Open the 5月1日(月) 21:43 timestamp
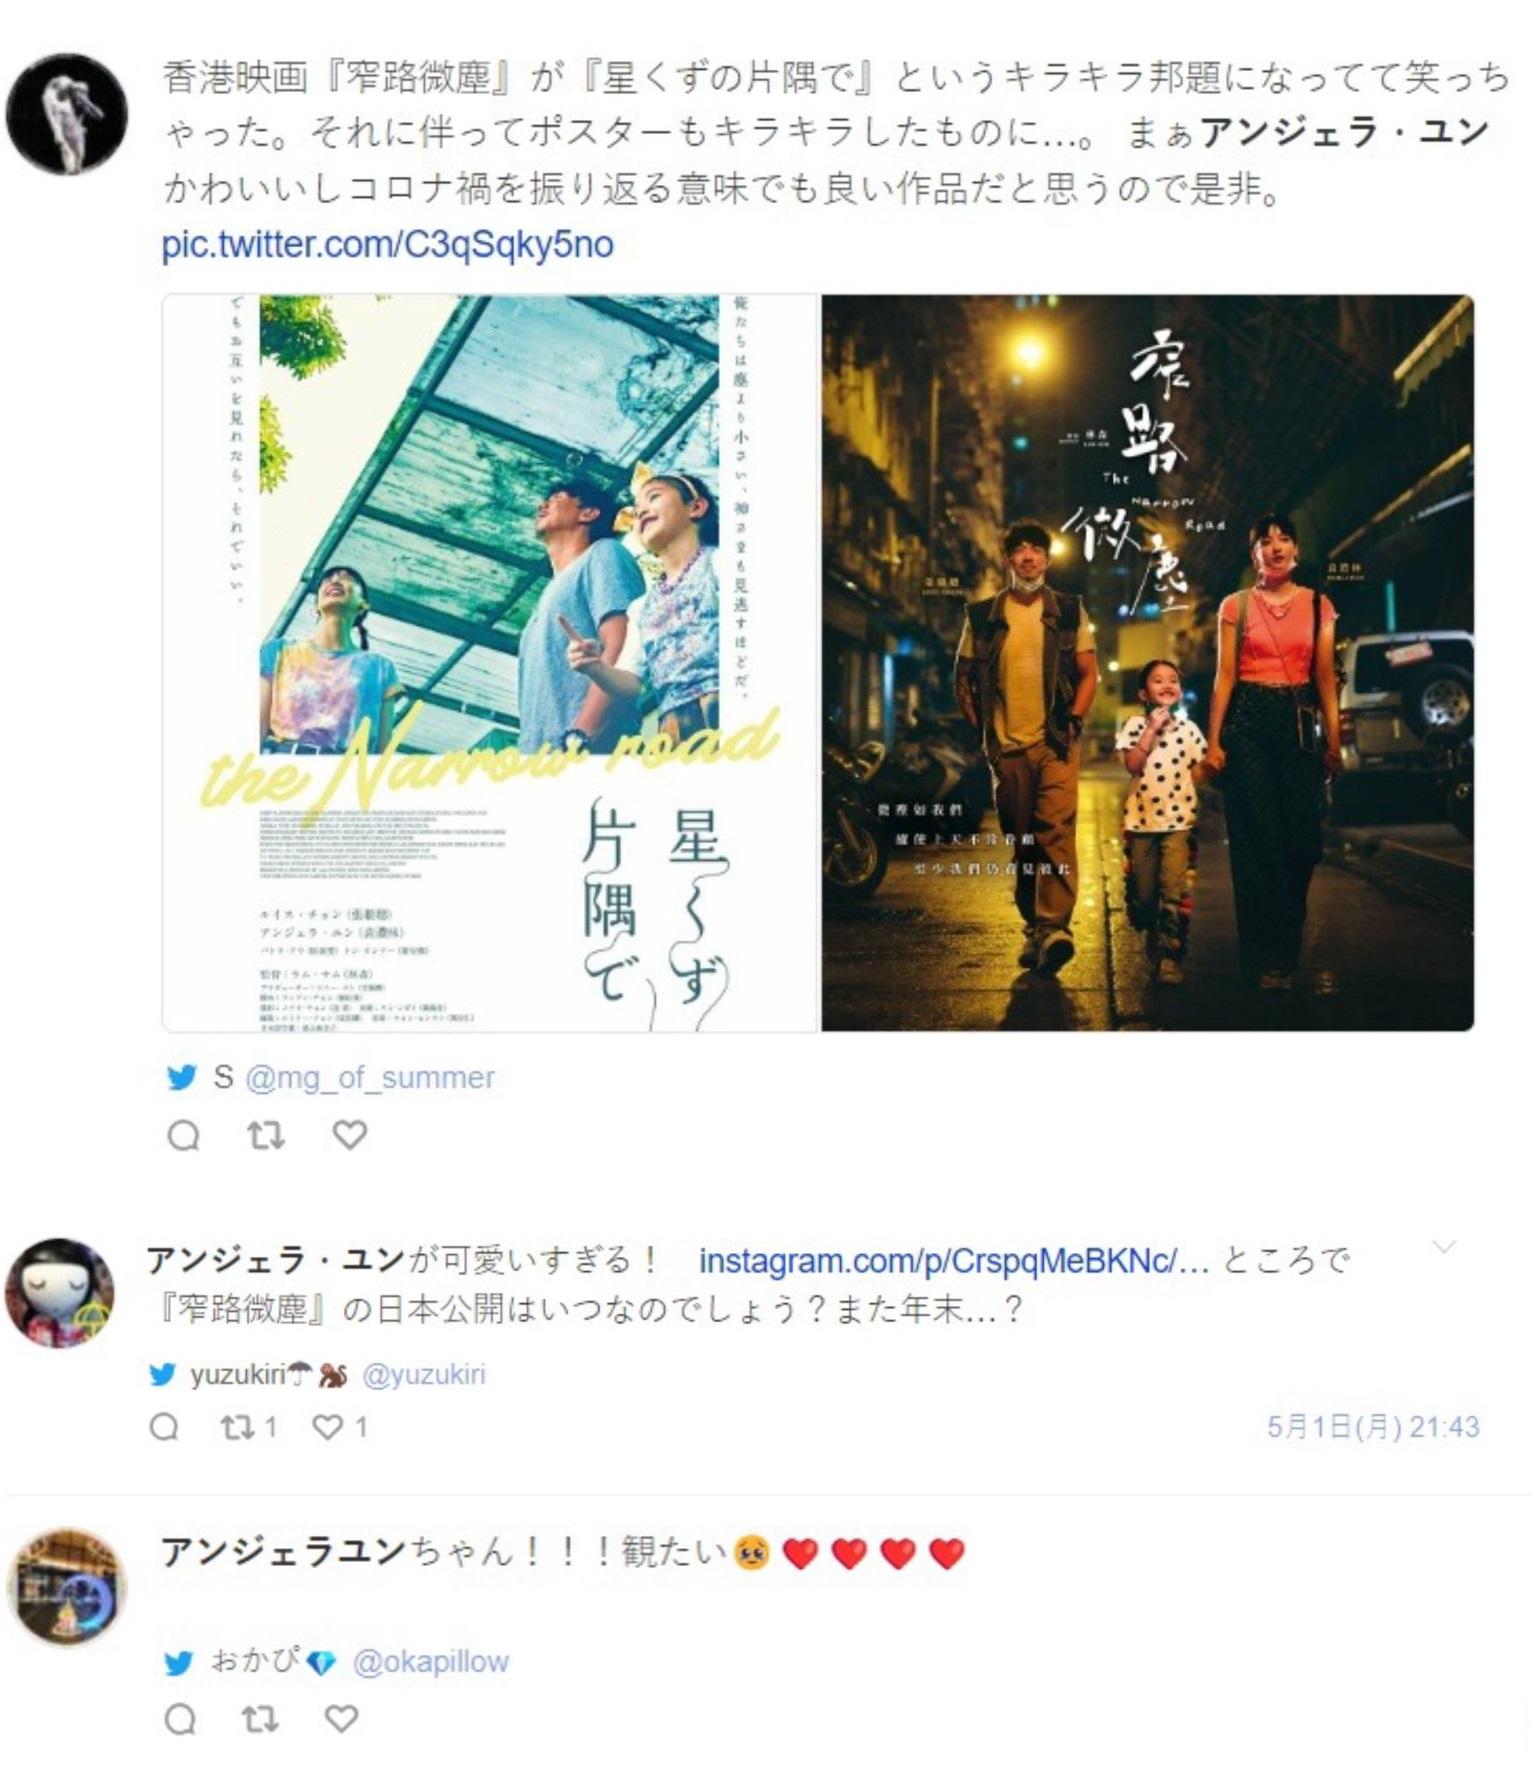This screenshot has width=1531, height=1789. point(1373,1427)
